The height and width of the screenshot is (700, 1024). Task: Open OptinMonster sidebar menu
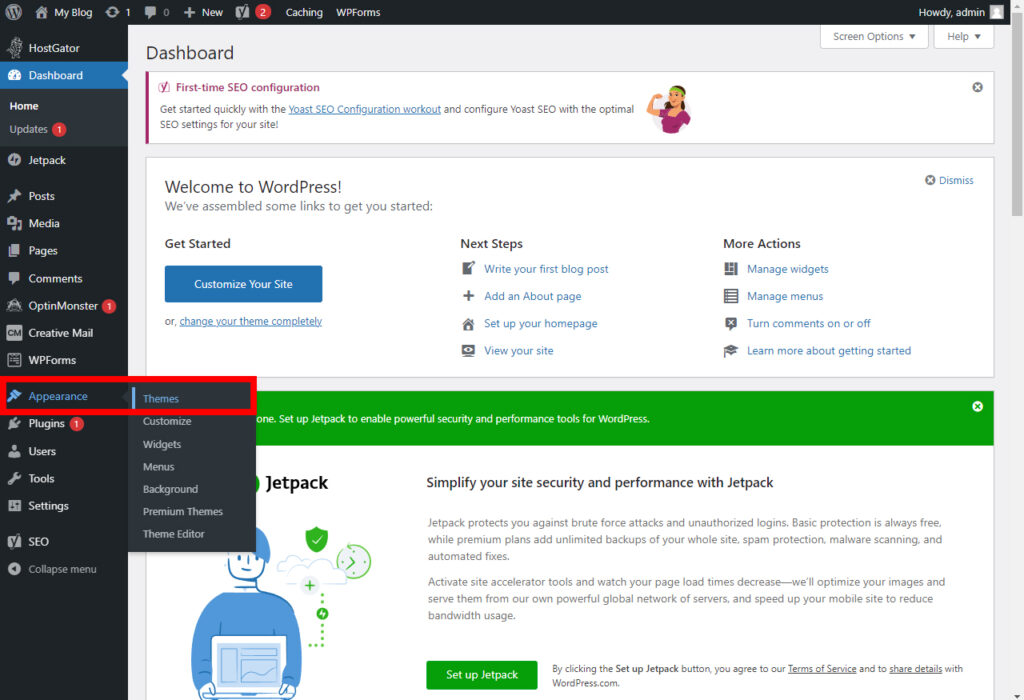(64, 306)
